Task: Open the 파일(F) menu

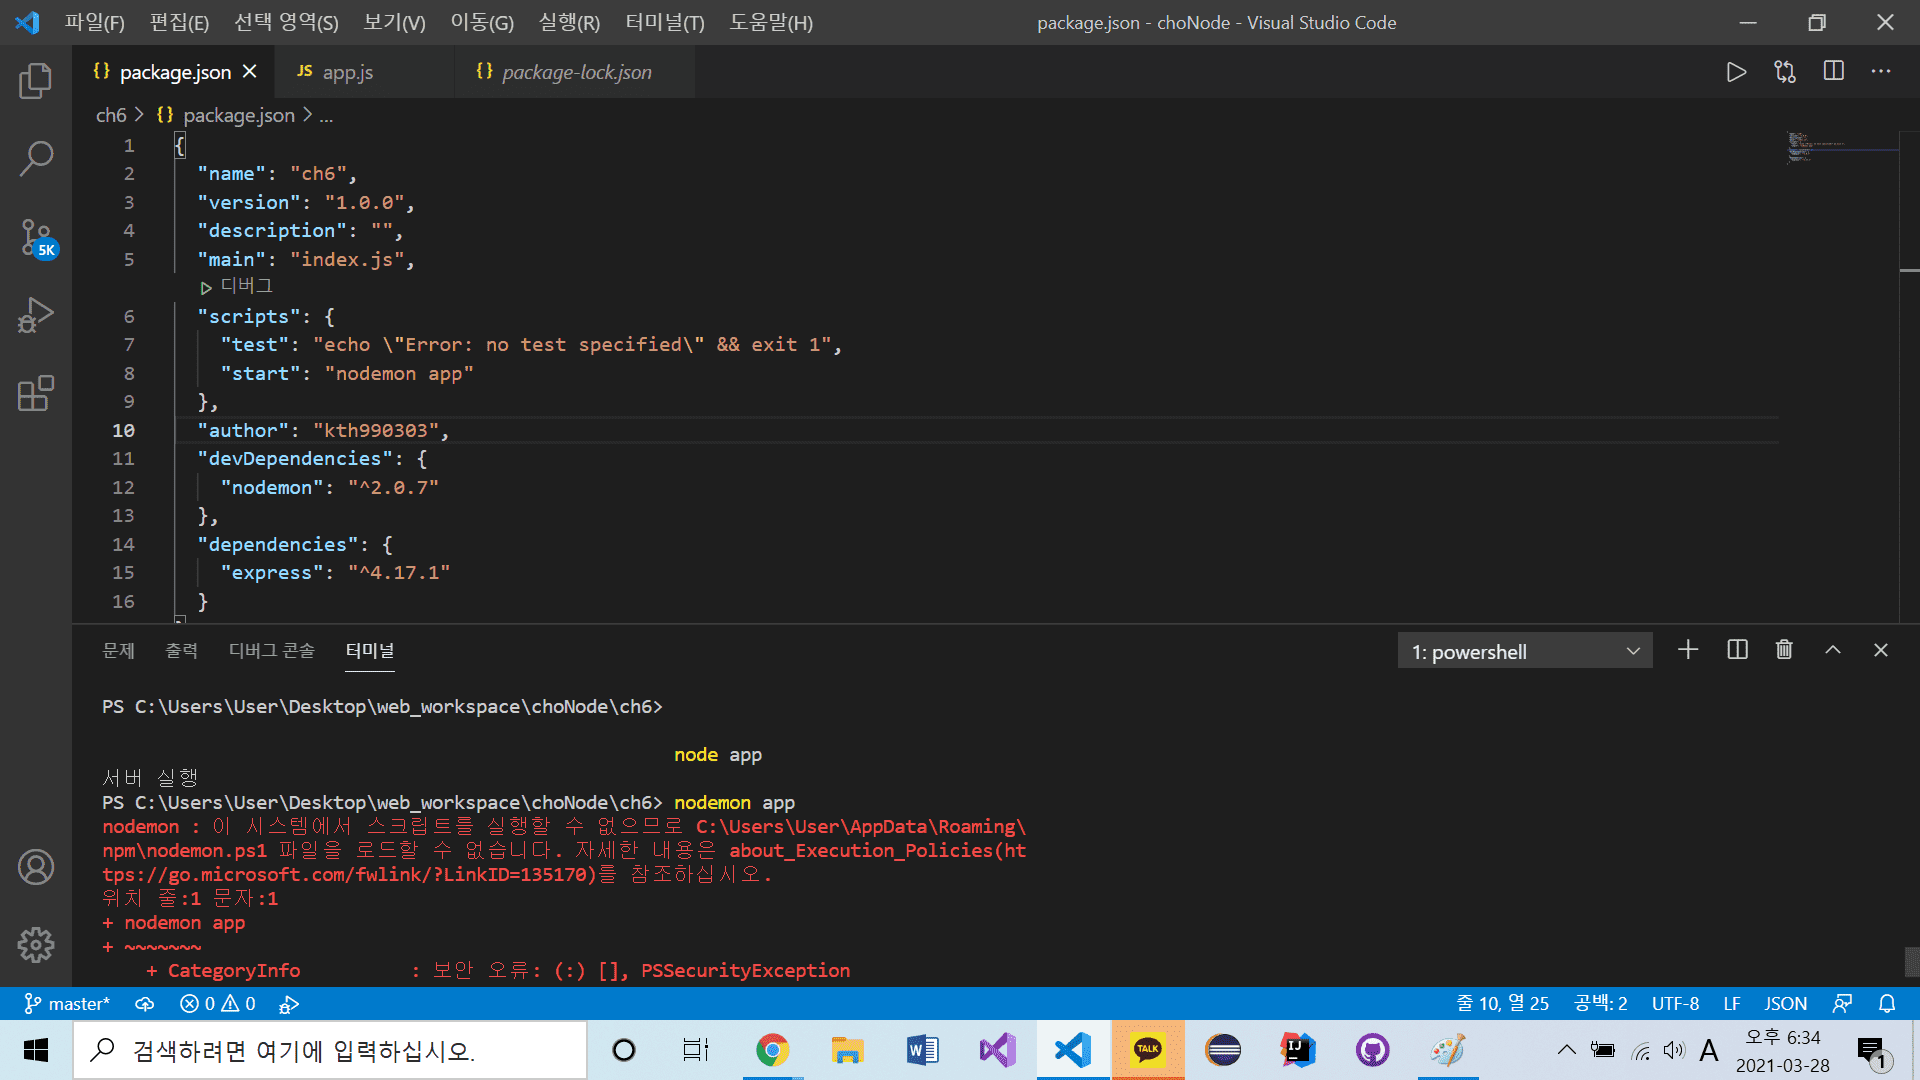Action: click(x=95, y=22)
